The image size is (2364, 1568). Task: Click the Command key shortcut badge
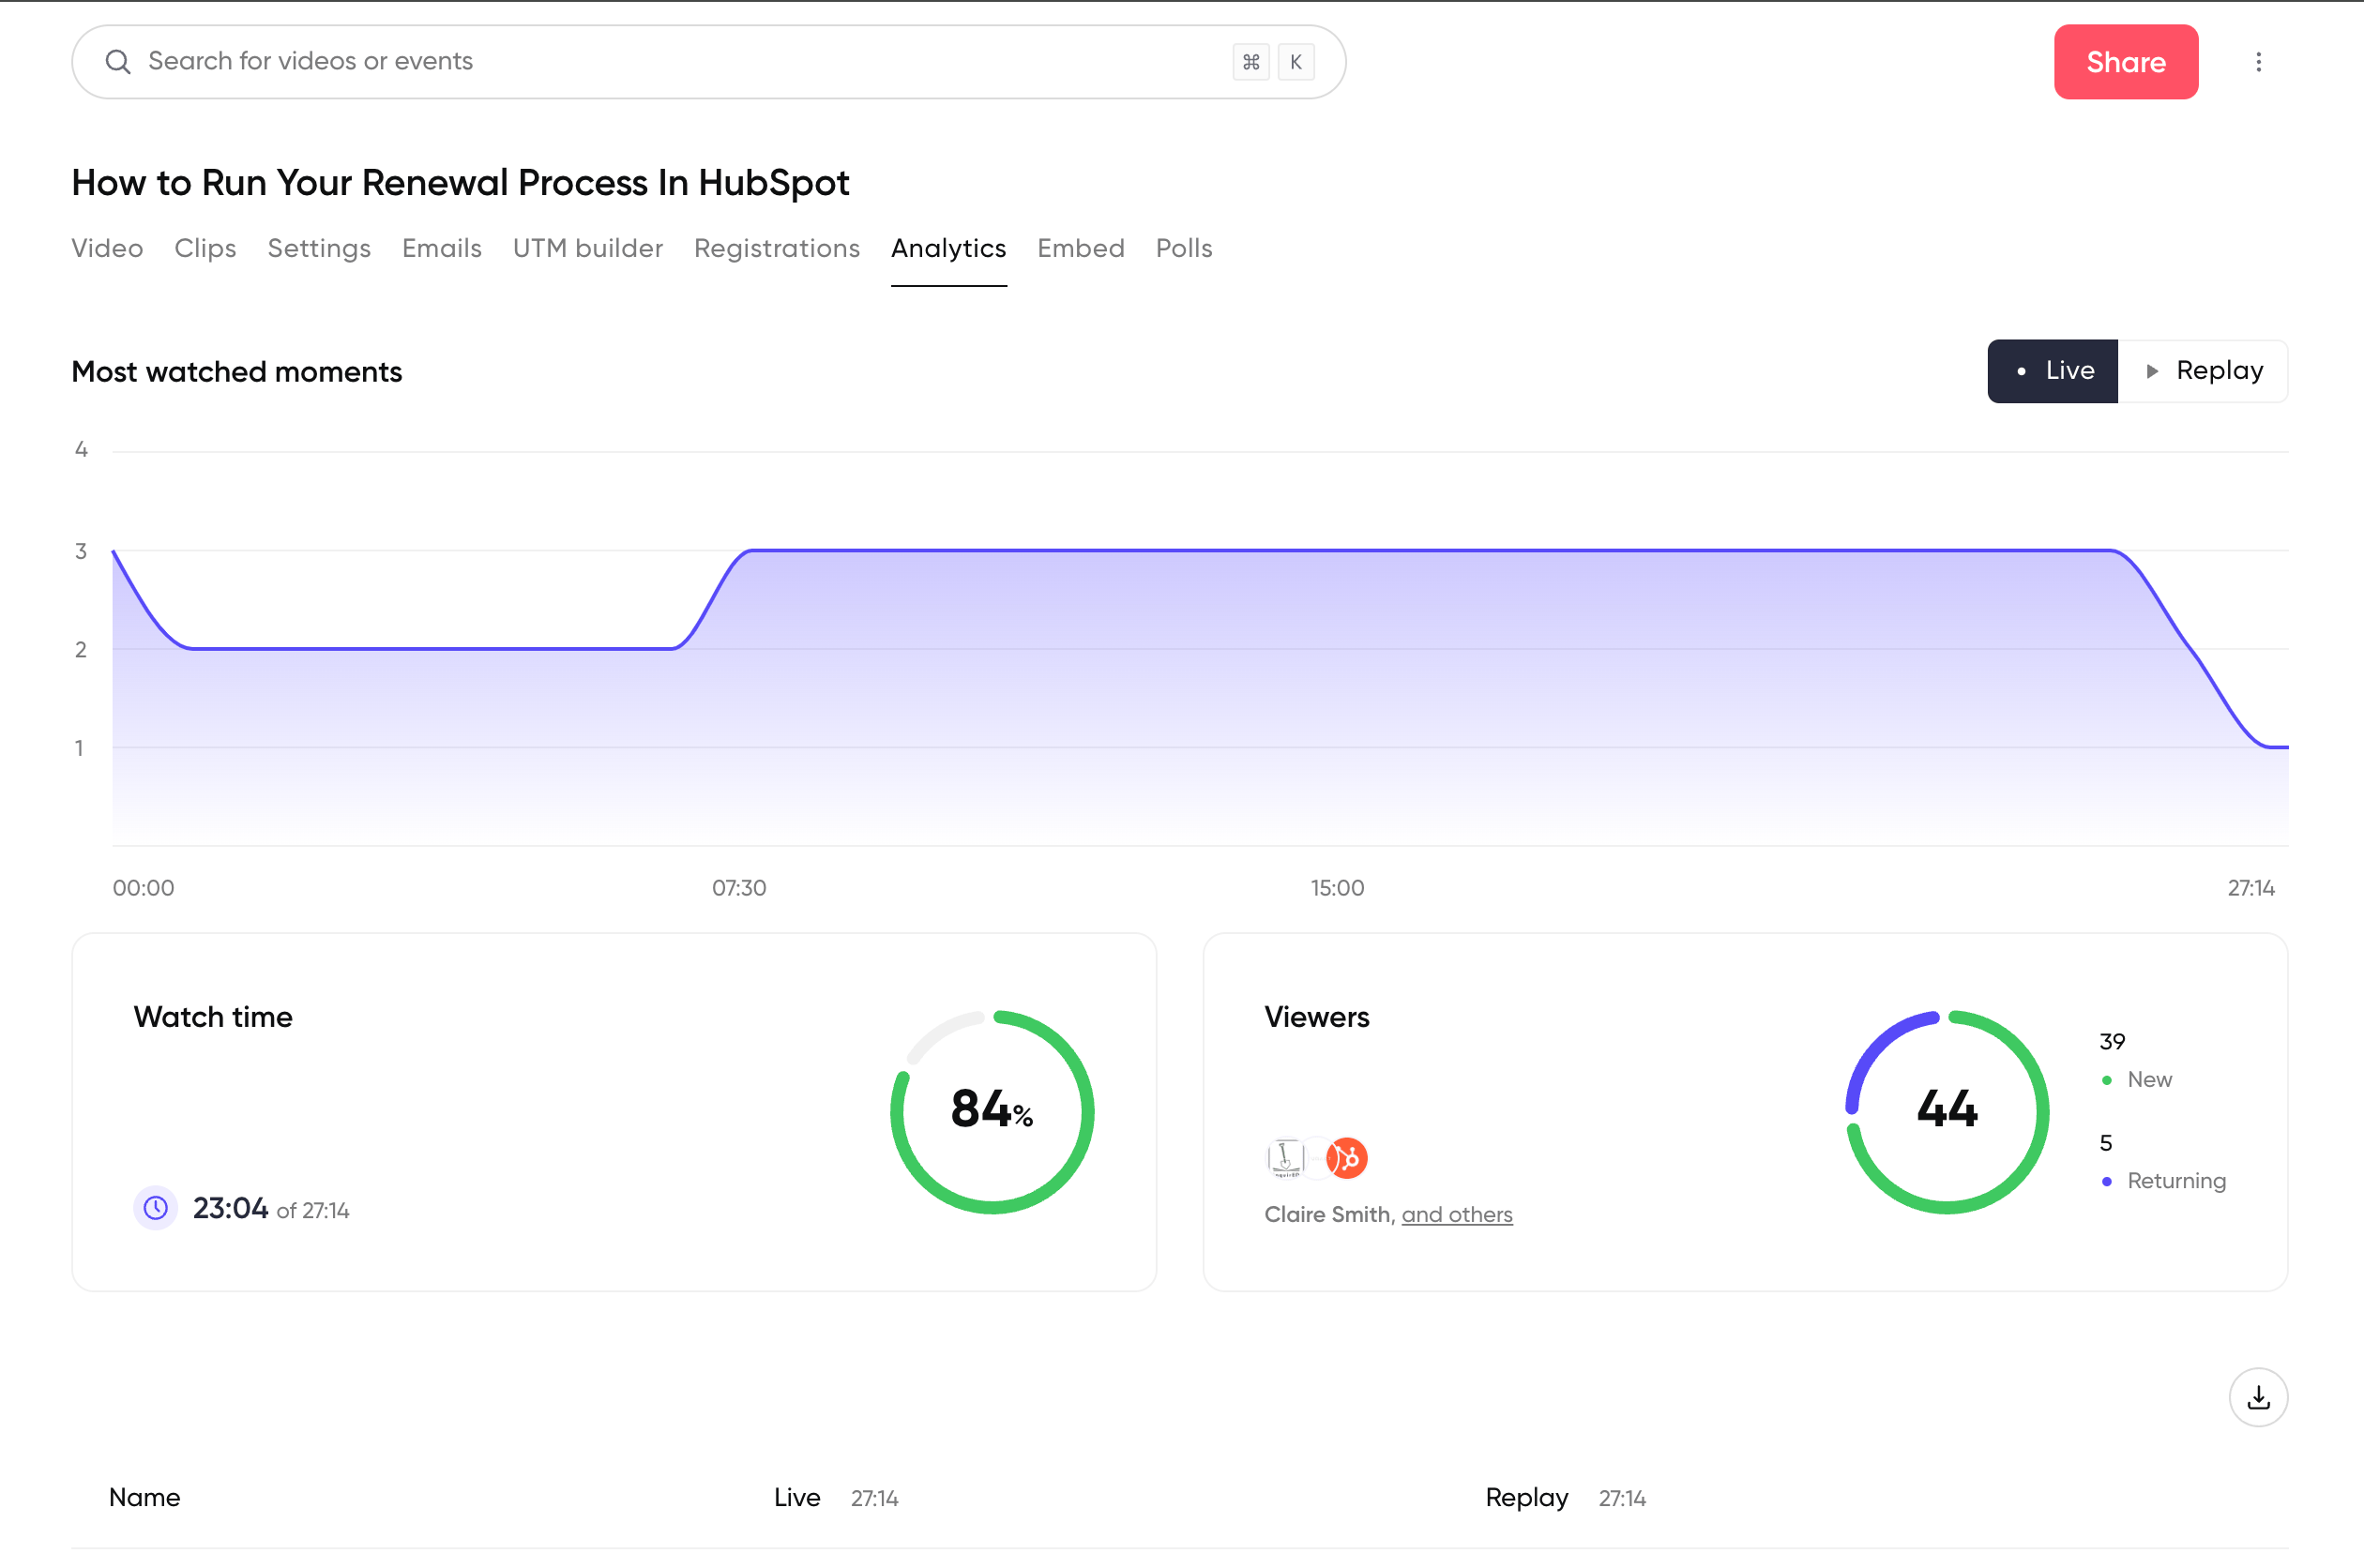(x=1251, y=62)
